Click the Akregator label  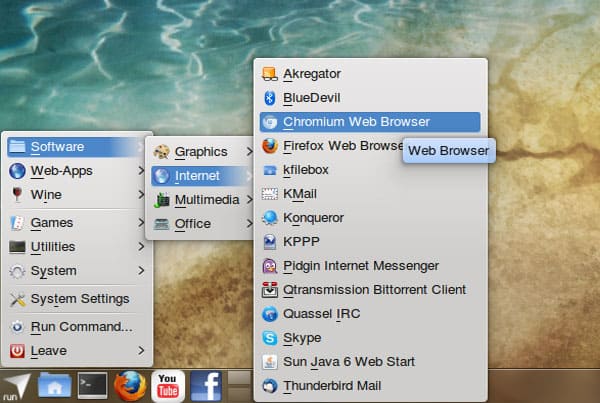(312, 74)
